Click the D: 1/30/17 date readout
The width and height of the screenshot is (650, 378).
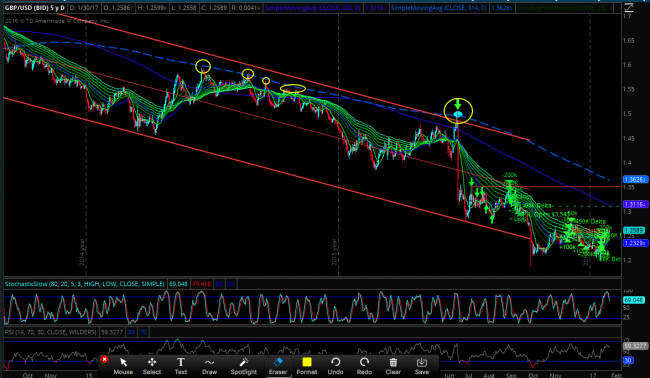coord(83,7)
